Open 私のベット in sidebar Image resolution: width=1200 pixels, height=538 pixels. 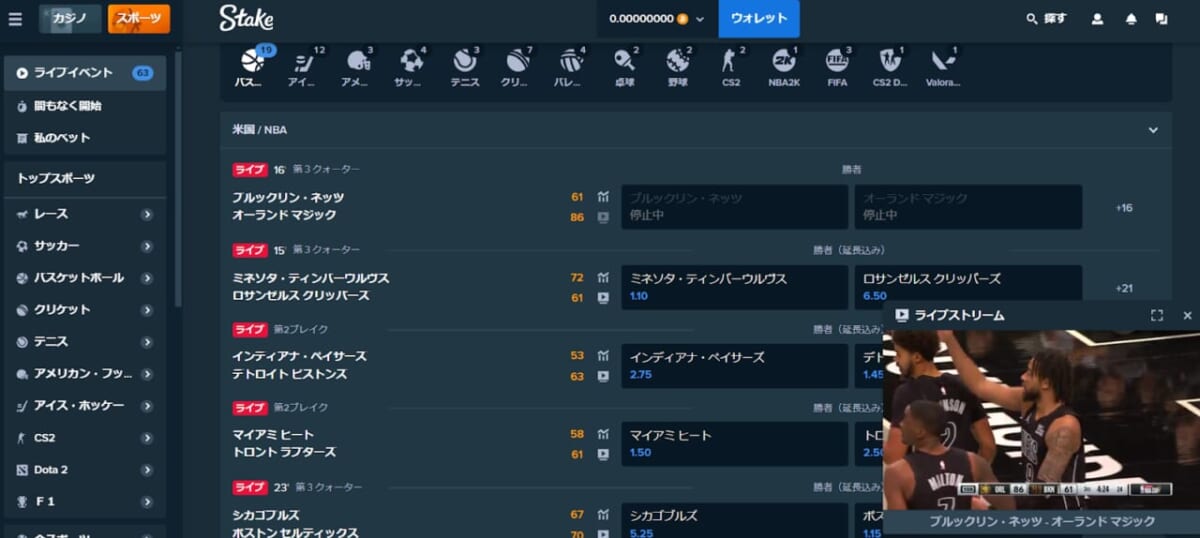pos(85,137)
